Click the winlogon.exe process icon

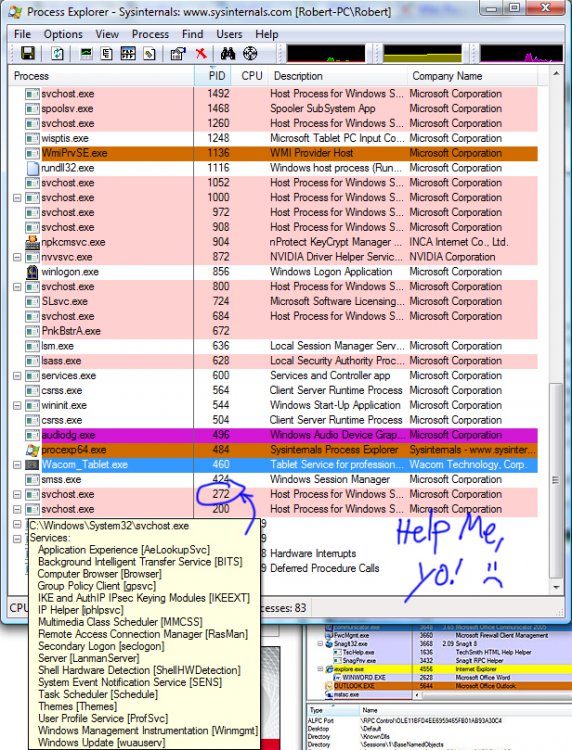32,272
